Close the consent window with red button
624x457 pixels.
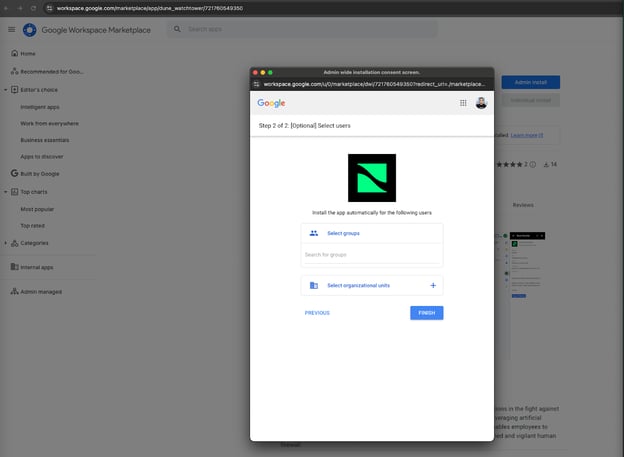(255, 72)
